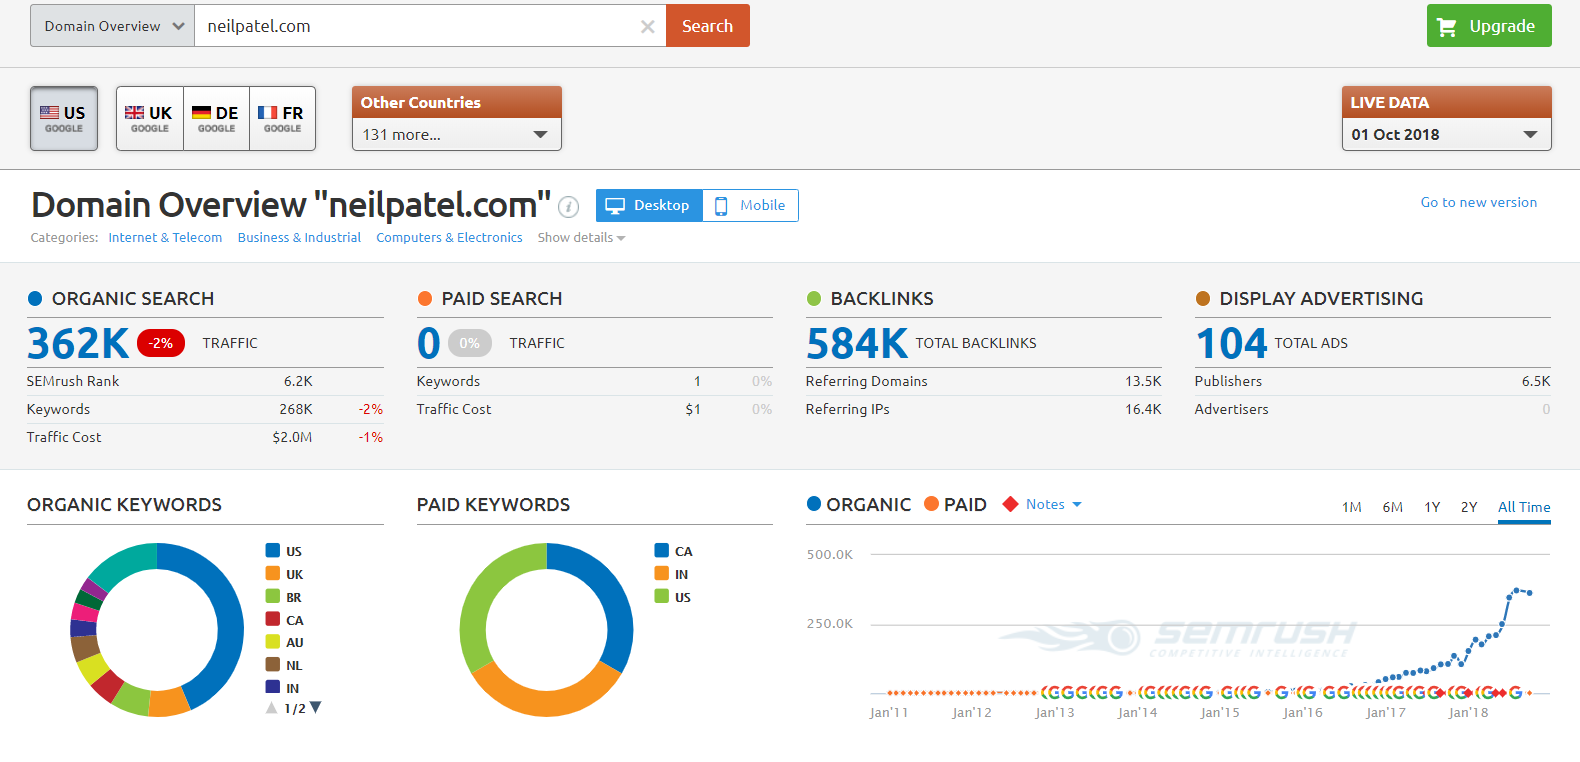Switch to Mobile view
Image resolution: width=1580 pixels, height=762 pixels.
click(x=750, y=205)
